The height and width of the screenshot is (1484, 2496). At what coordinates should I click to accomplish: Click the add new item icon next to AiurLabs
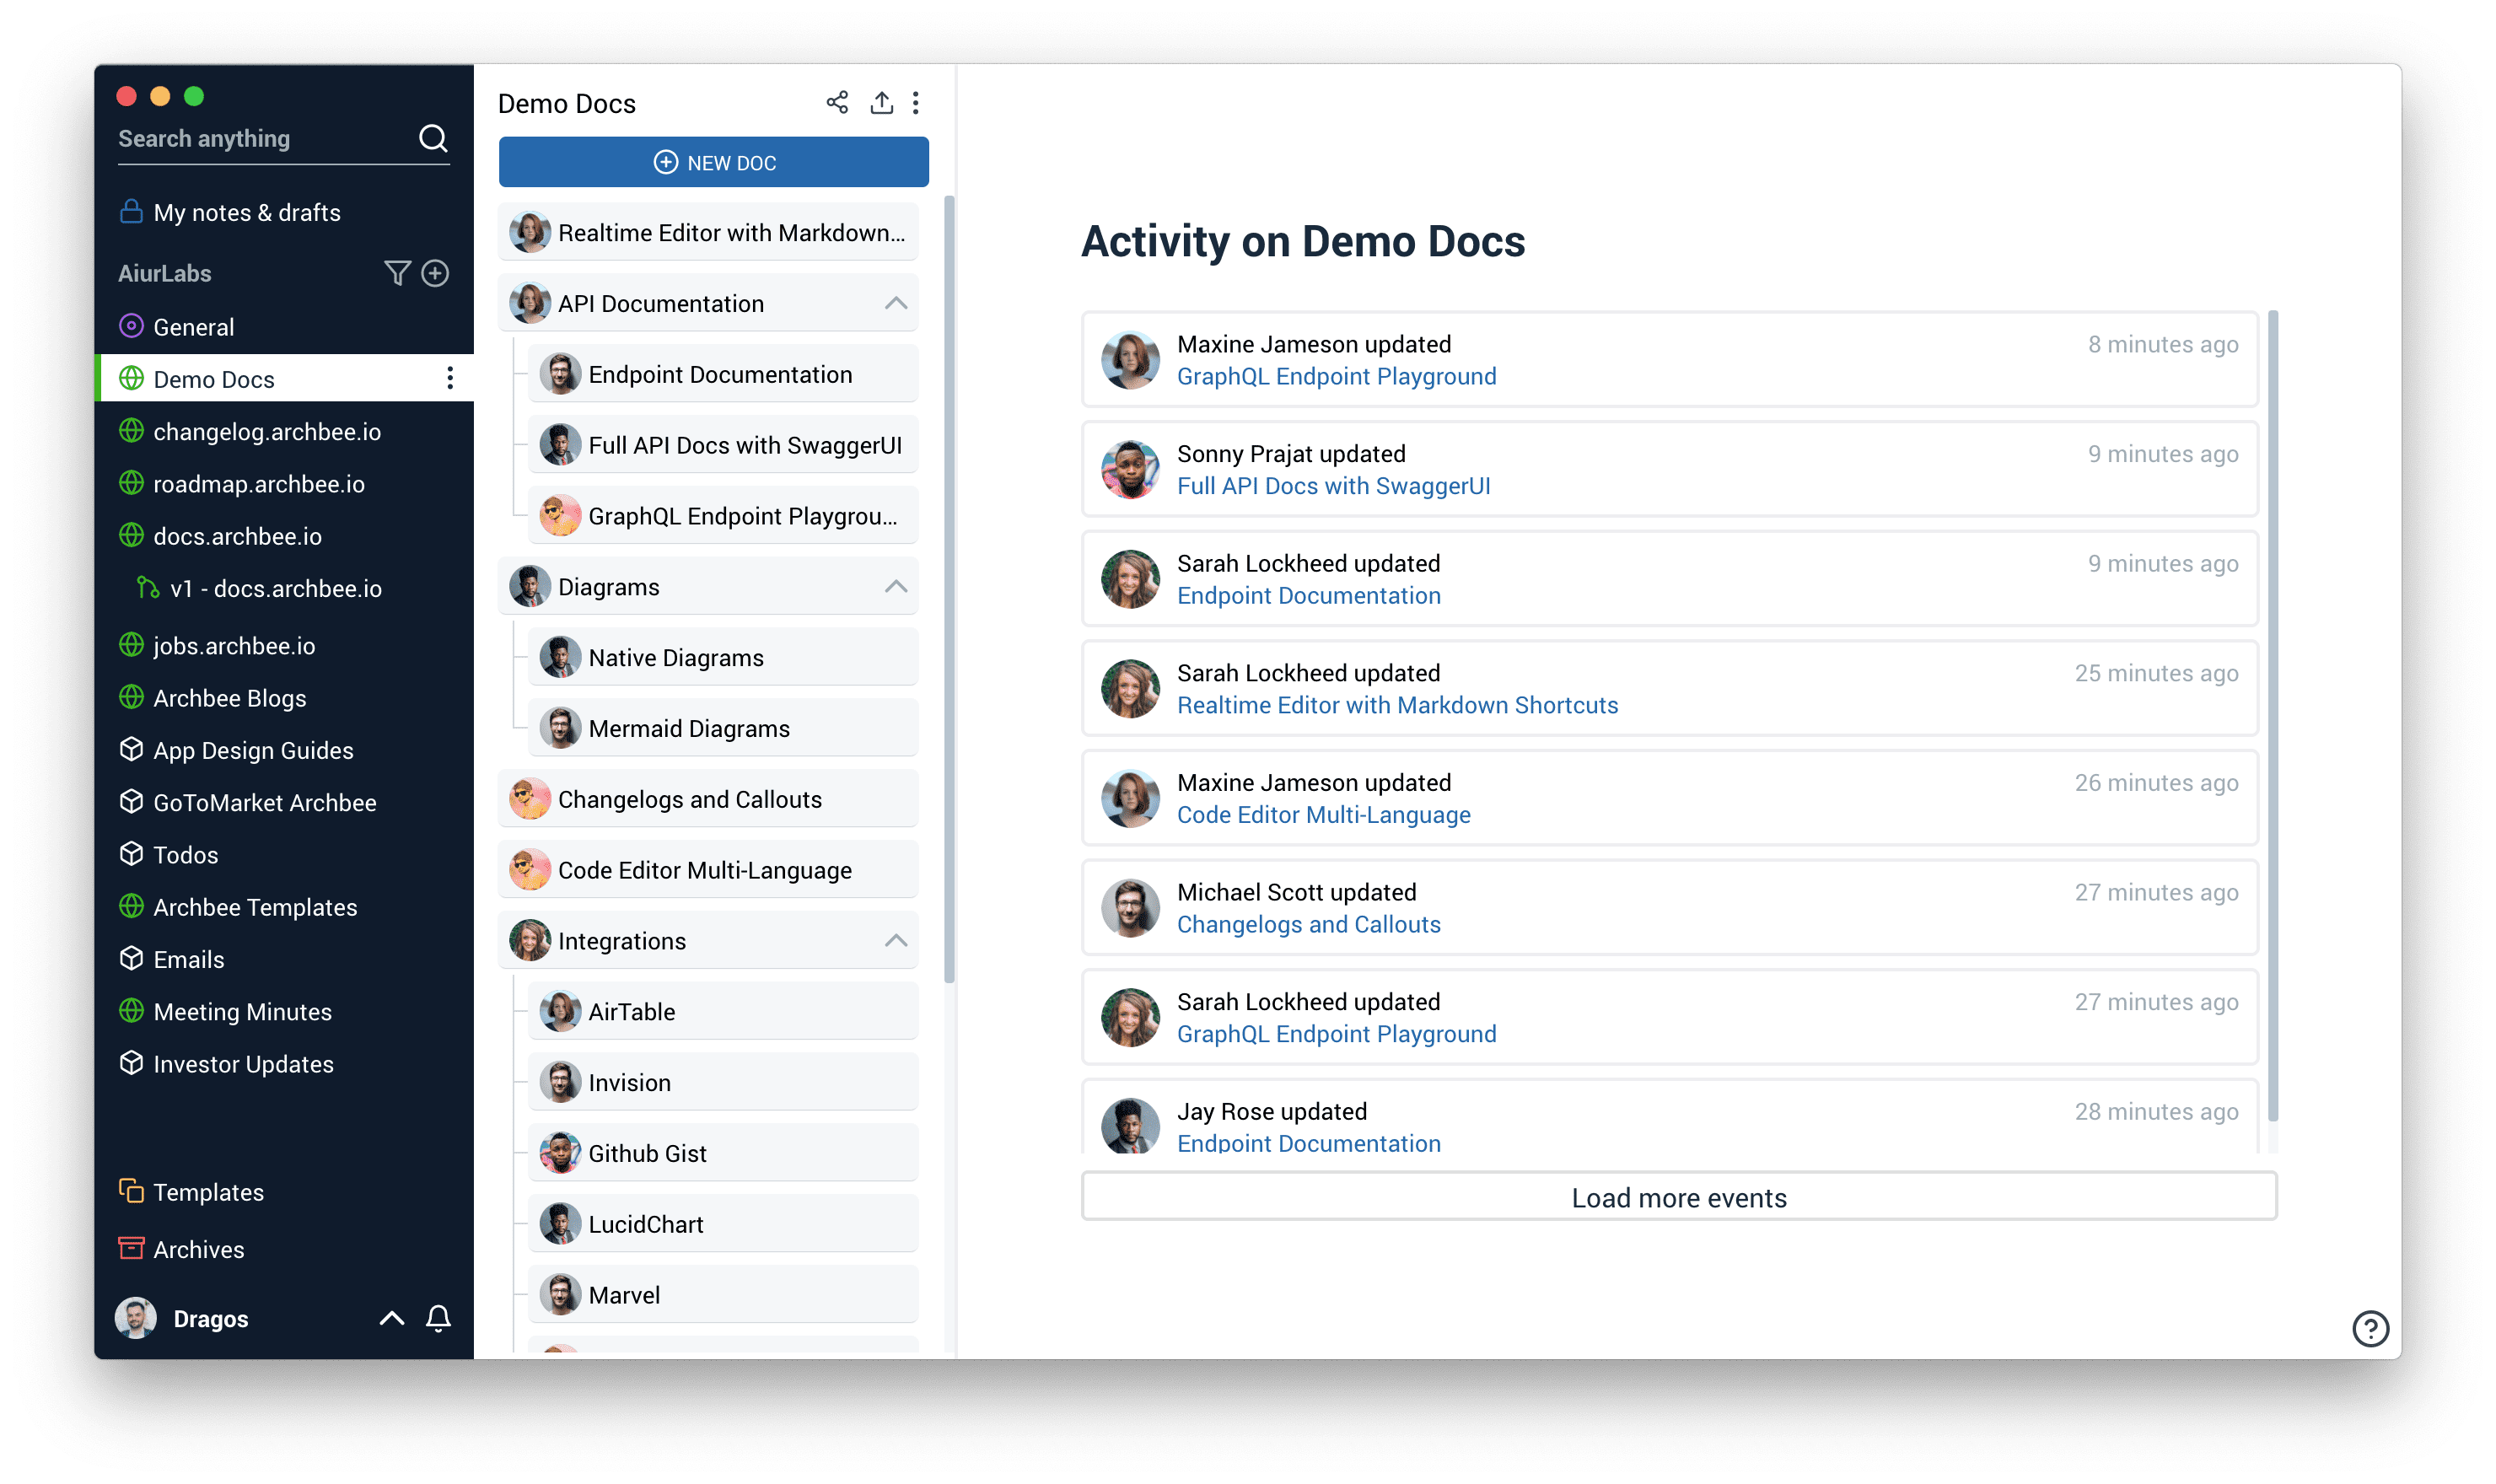coord(440,274)
